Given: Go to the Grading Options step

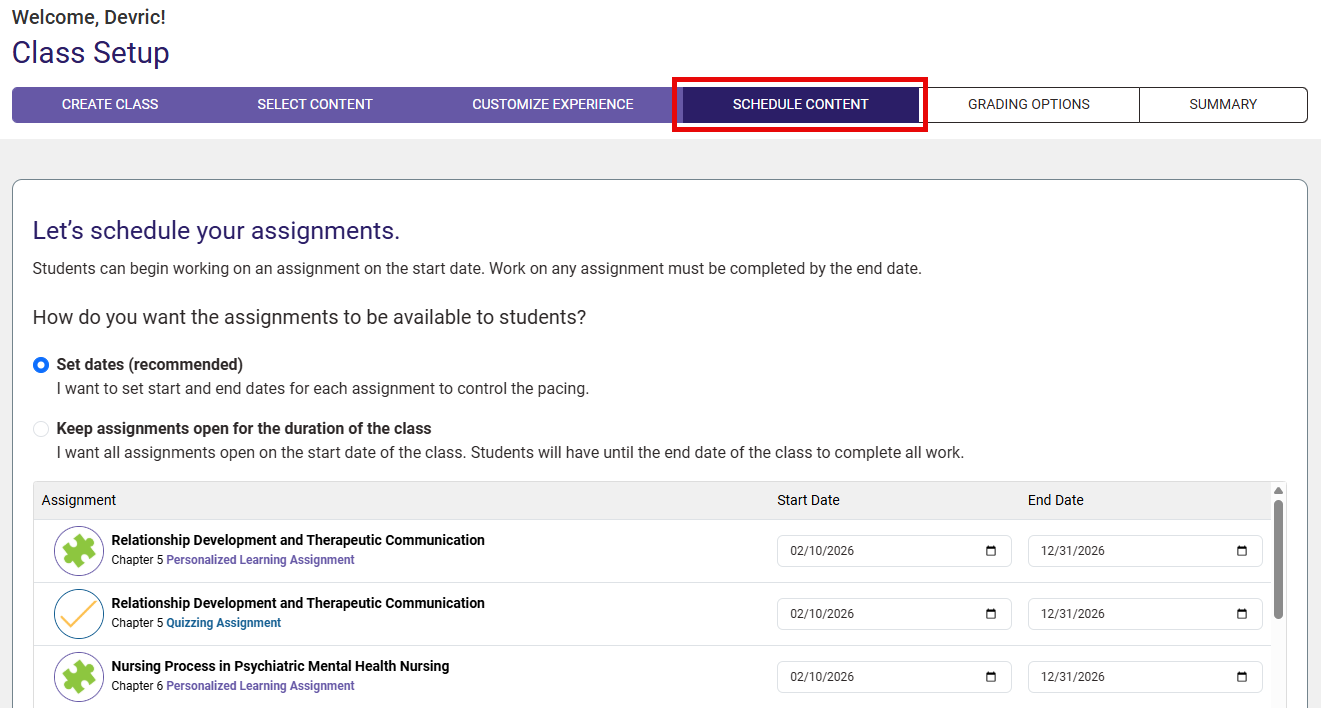Looking at the screenshot, I should pos(1028,104).
